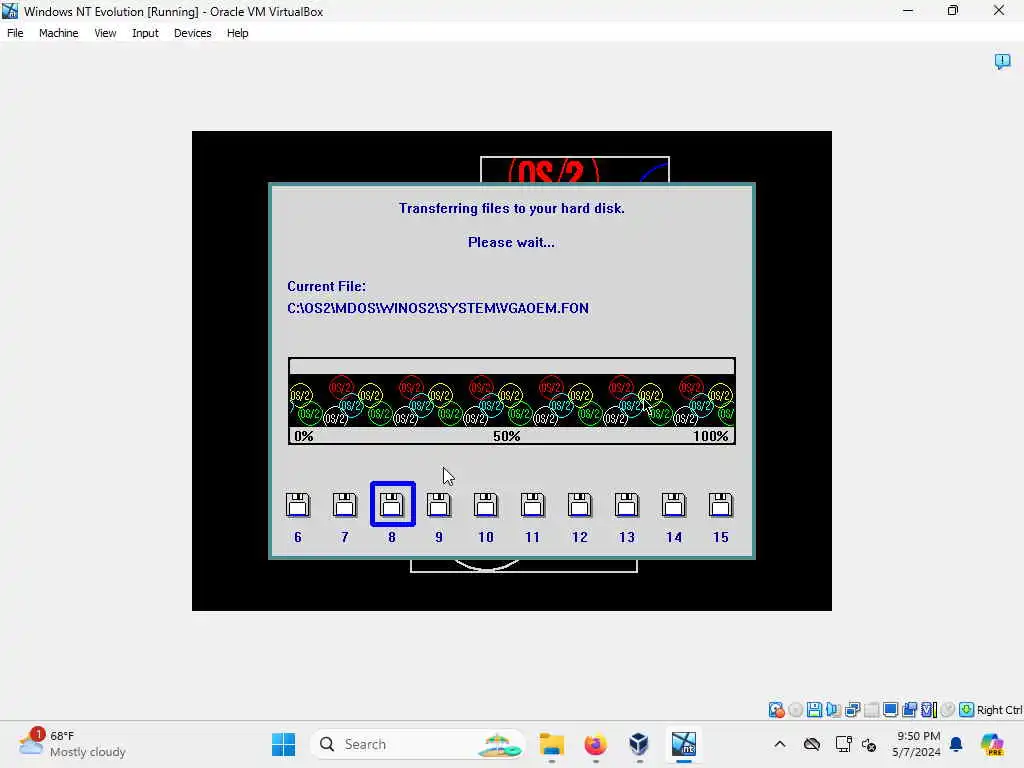
Task: Click the floppy drive status icon
Action: coord(814,710)
